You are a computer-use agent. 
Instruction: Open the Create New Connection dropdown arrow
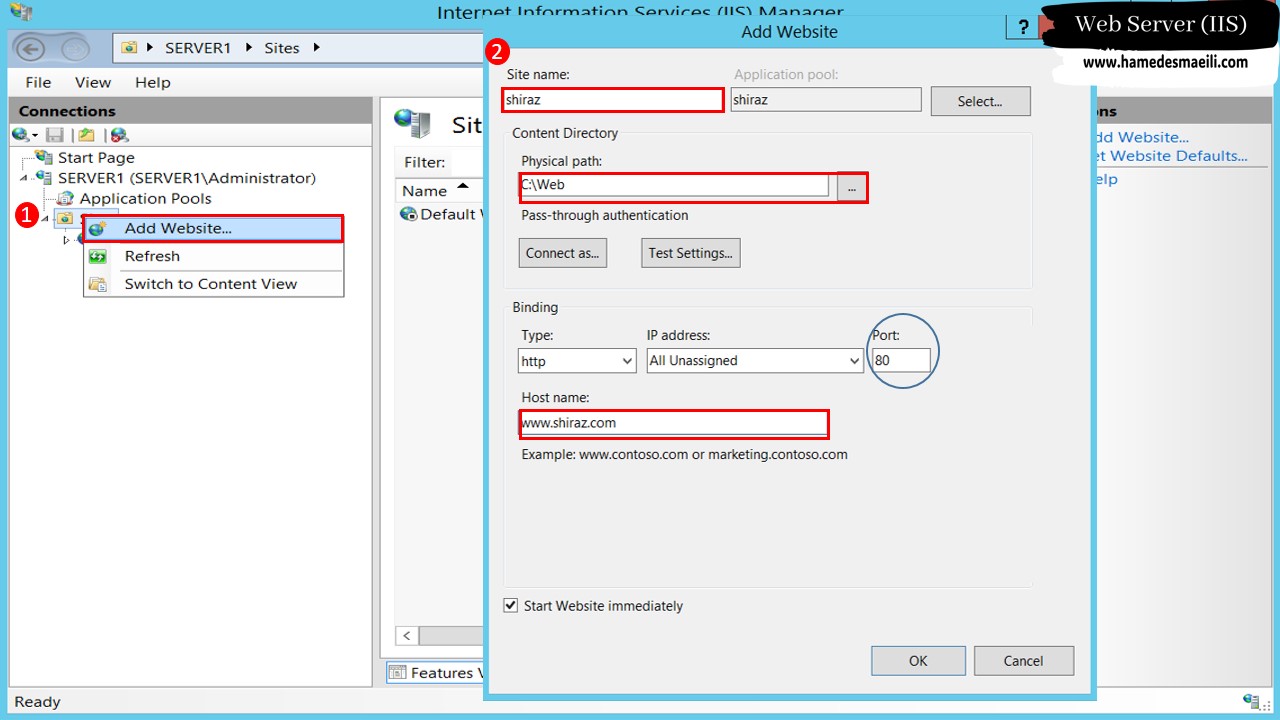coord(35,136)
